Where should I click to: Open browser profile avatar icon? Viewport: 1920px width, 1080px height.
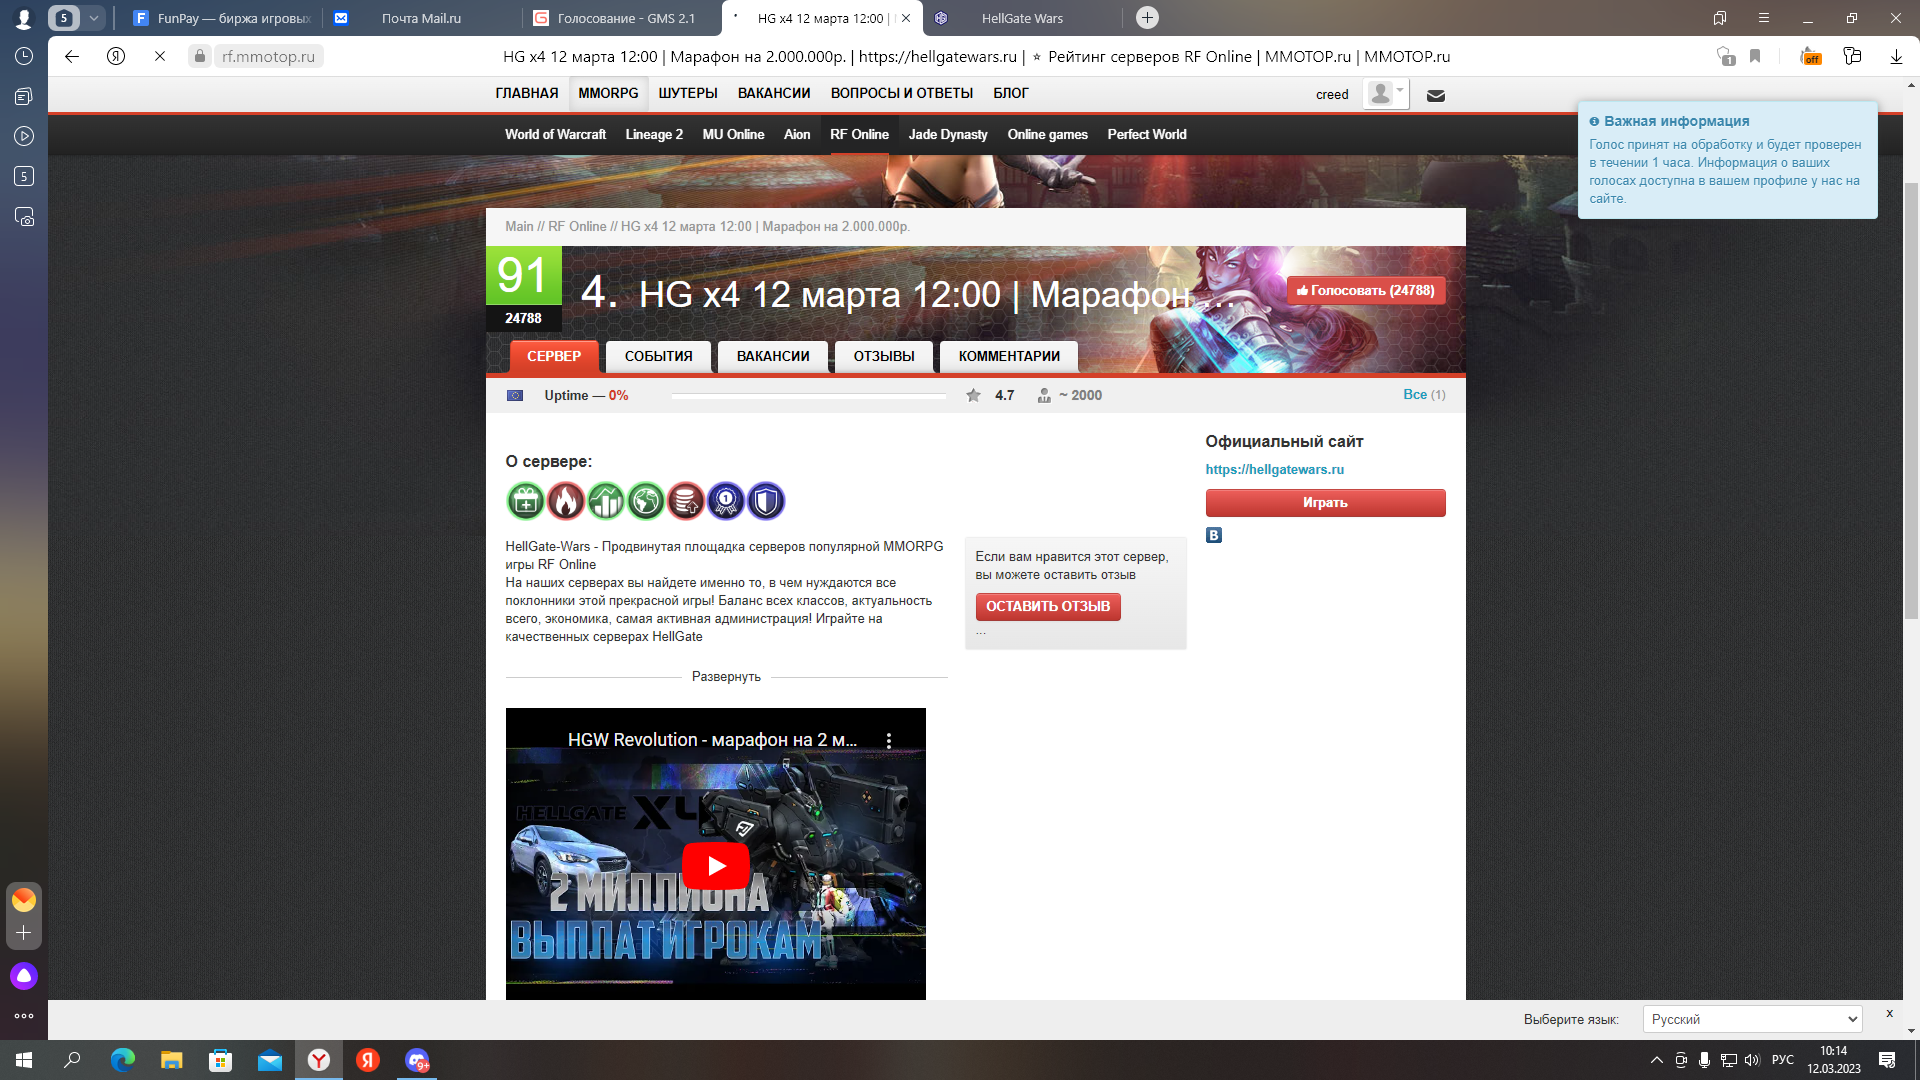(x=23, y=18)
